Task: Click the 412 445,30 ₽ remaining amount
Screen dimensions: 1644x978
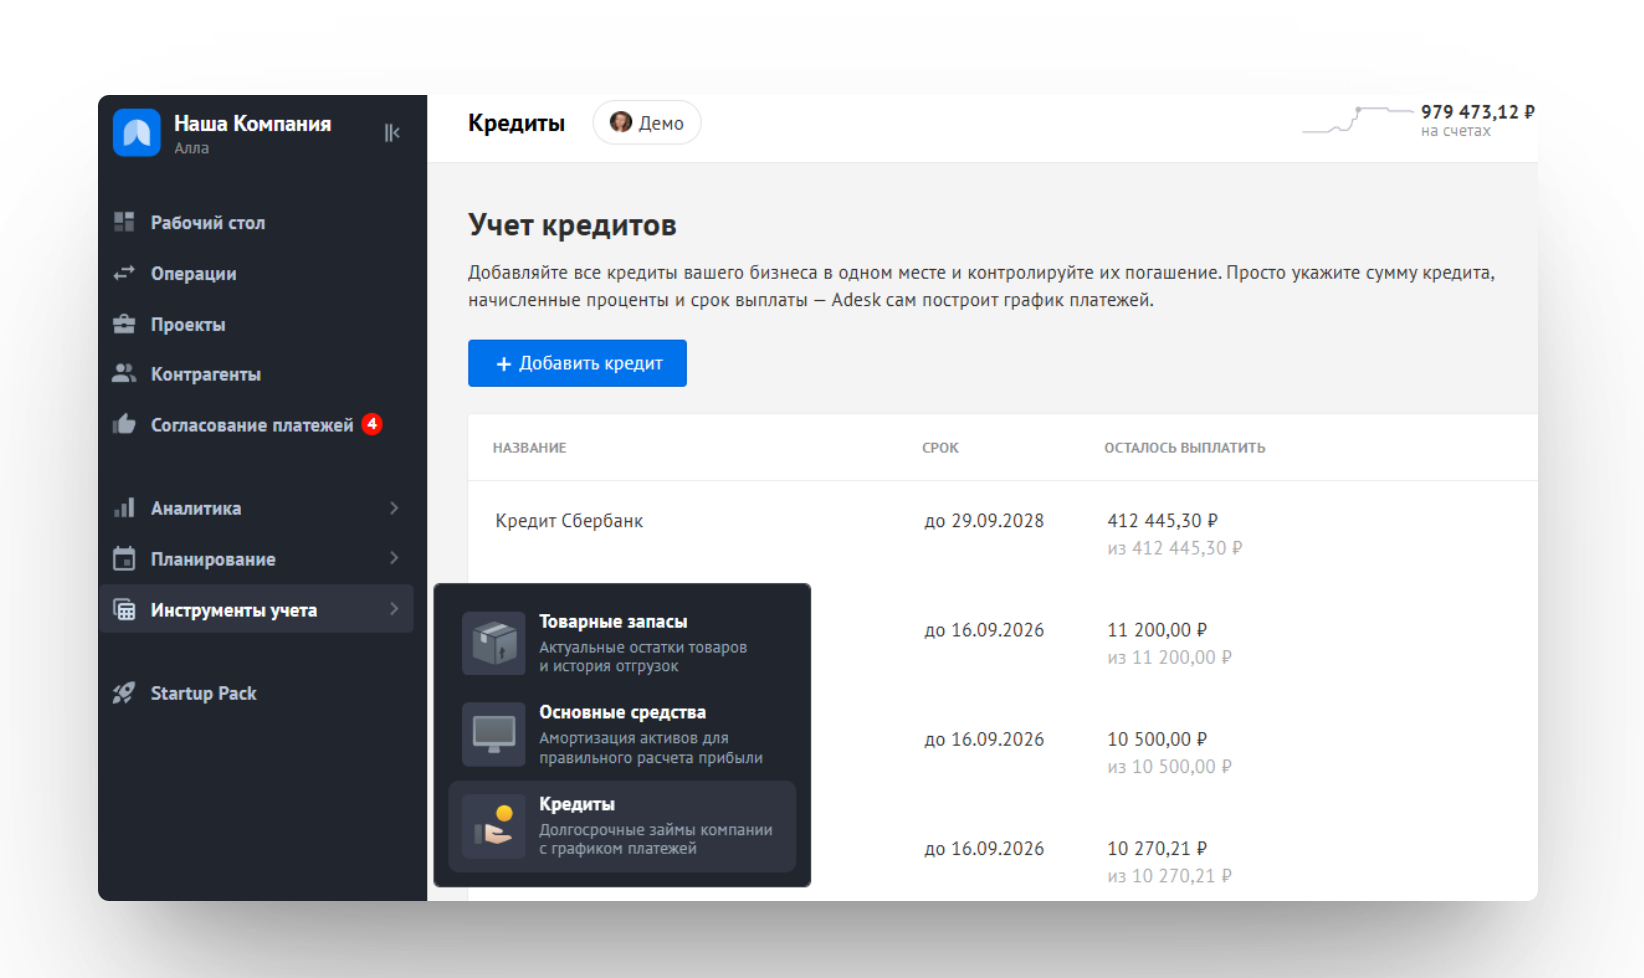Action: click(x=1163, y=521)
